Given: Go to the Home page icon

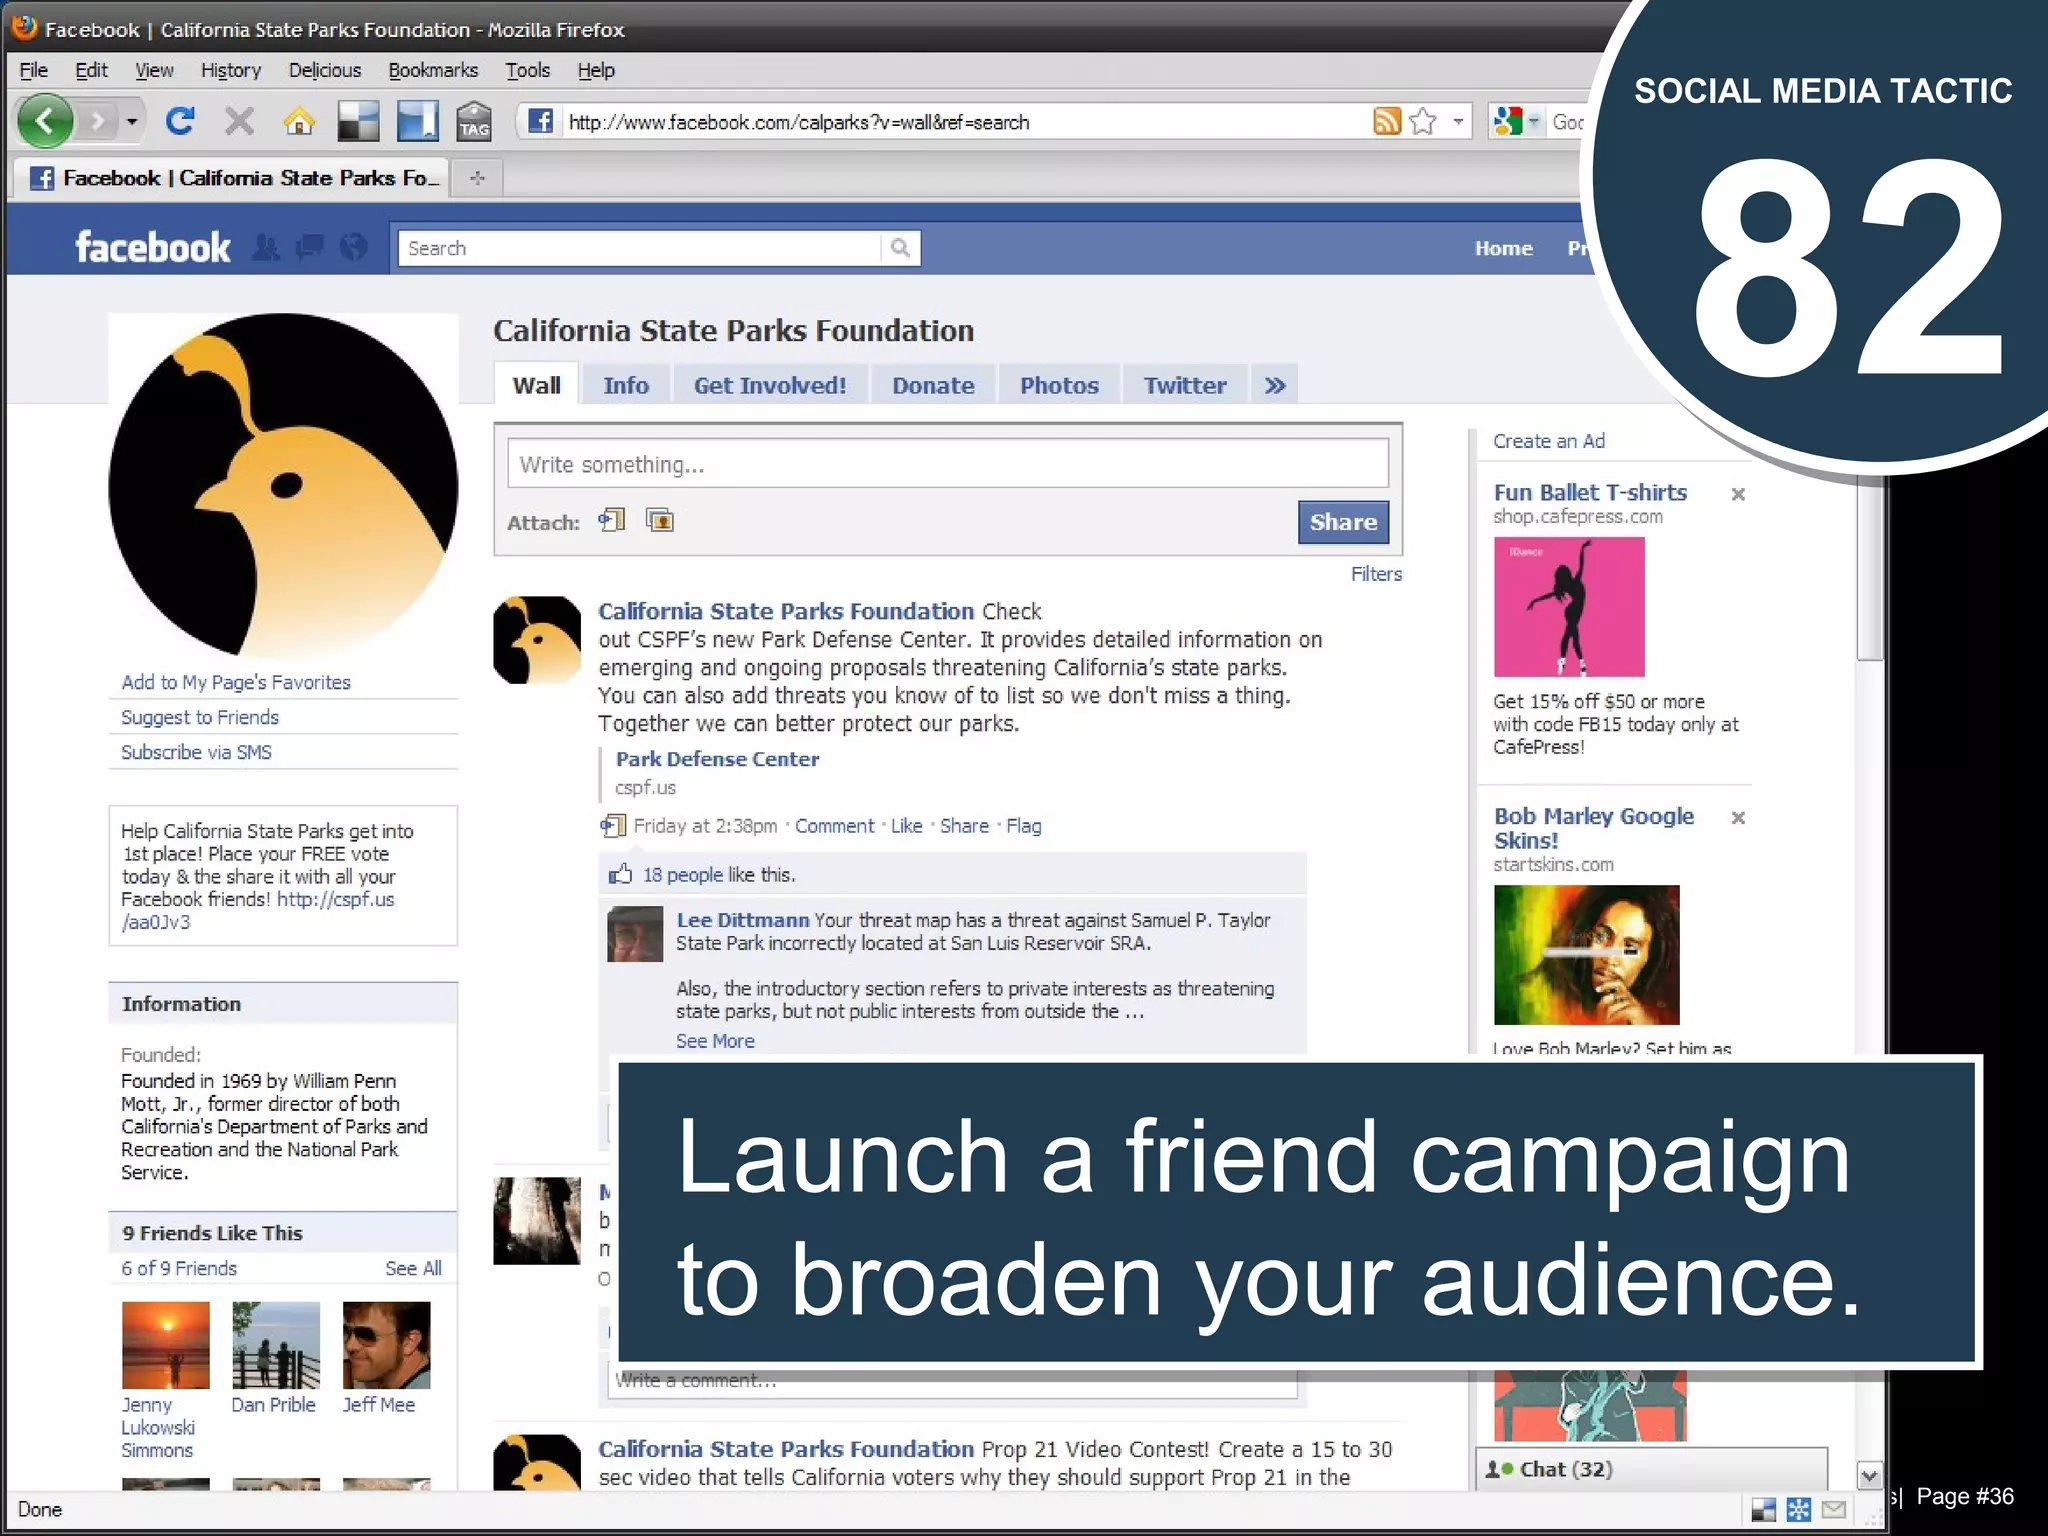Looking at the screenshot, I should point(298,122).
